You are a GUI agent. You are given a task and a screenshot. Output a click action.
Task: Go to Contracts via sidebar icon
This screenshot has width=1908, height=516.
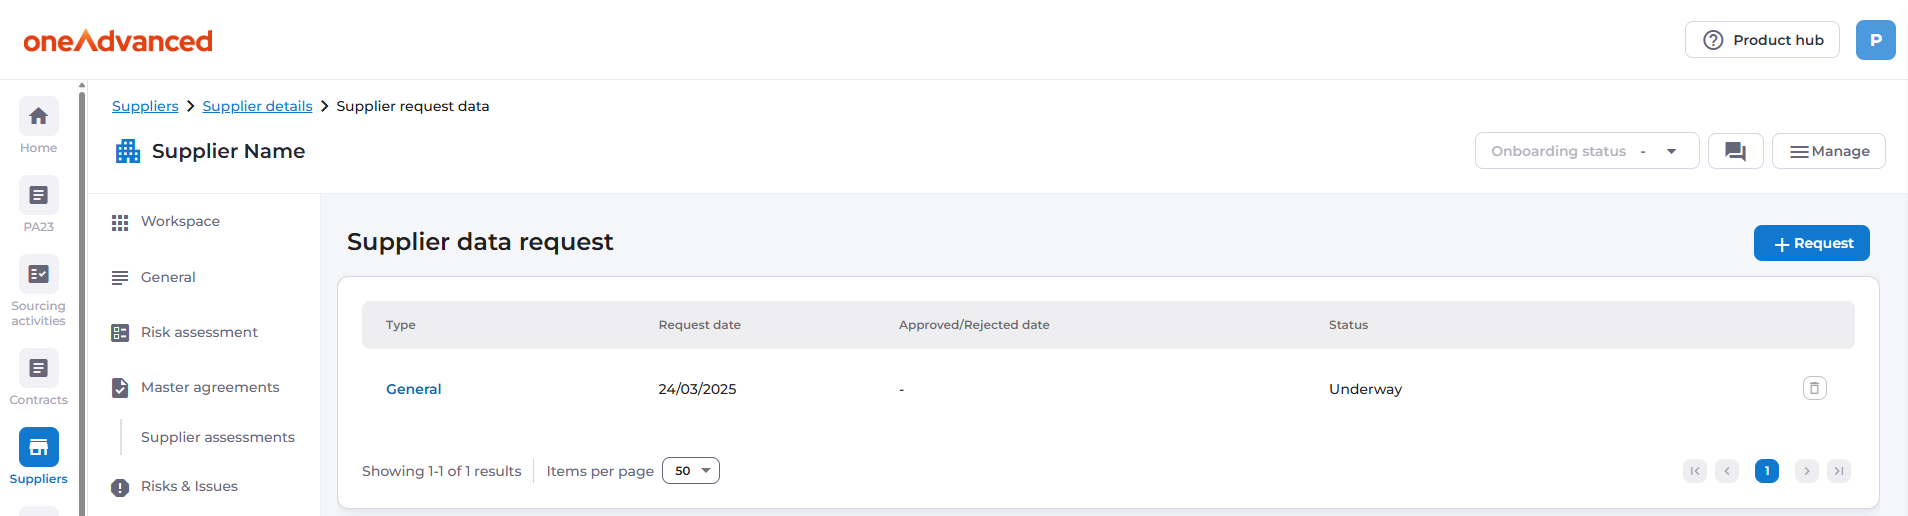point(38,369)
